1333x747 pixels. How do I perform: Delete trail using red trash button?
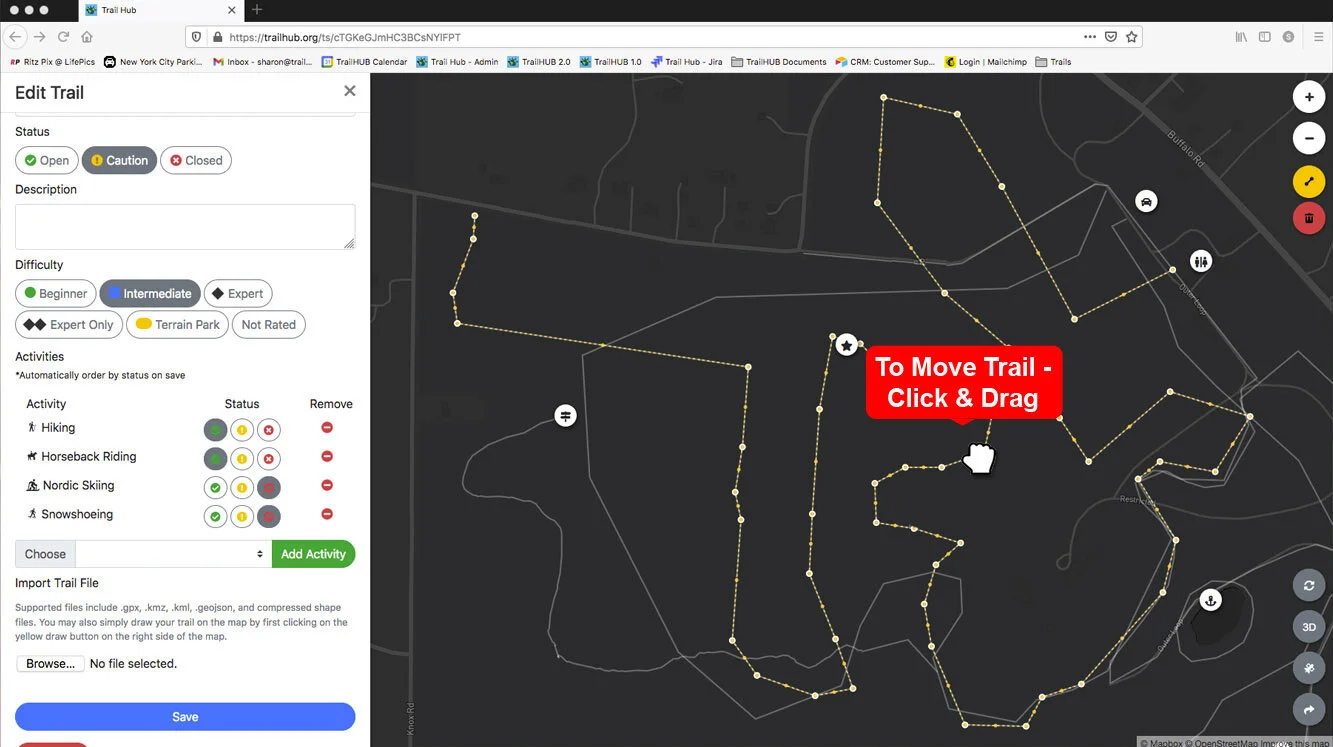[1309, 217]
